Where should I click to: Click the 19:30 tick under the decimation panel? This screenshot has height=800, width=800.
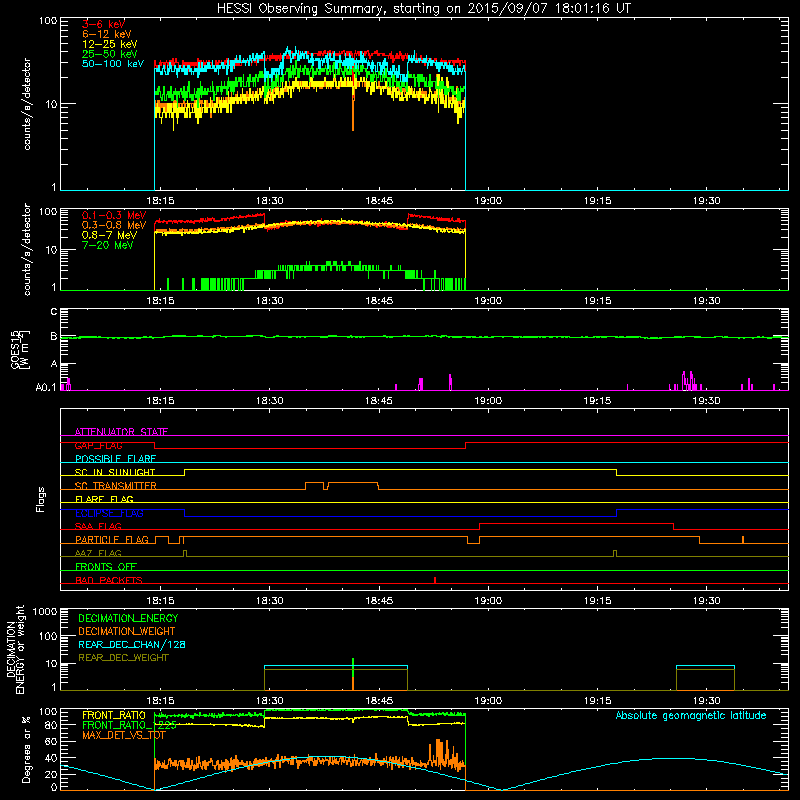click(x=707, y=701)
